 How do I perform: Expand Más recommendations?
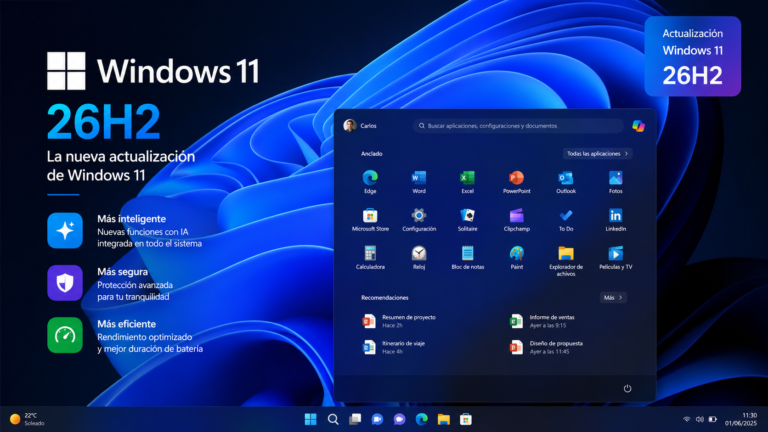click(x=613, y=297)
